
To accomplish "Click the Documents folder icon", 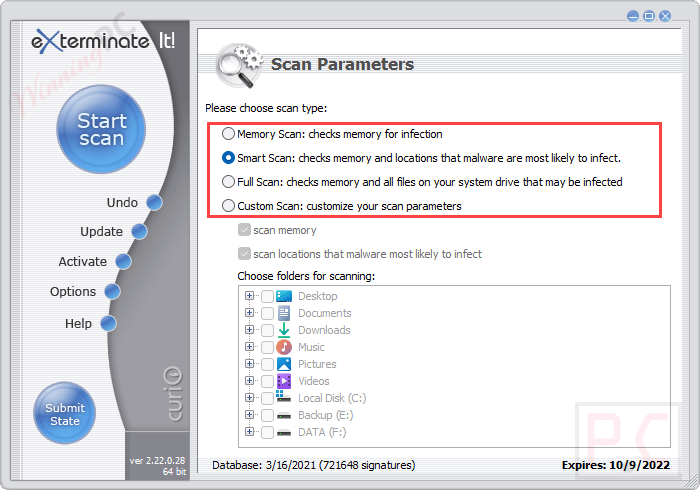I will (284, 313).
